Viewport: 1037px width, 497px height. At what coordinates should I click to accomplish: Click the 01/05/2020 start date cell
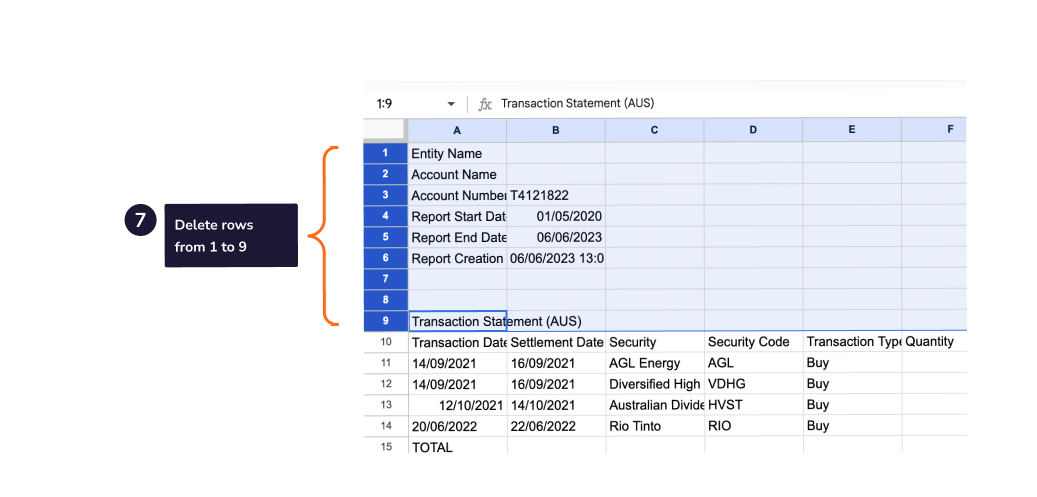556,216
